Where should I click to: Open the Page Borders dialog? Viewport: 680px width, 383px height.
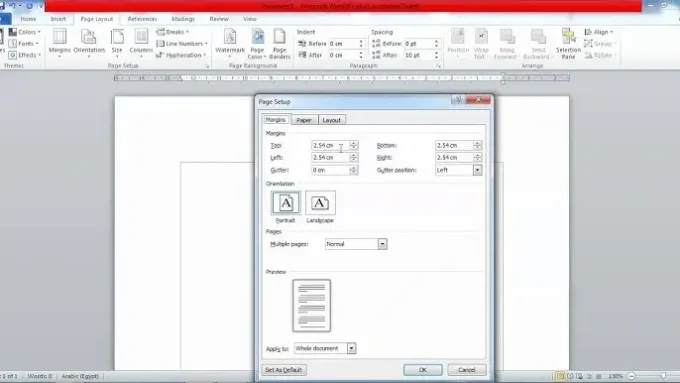[280, 43]
